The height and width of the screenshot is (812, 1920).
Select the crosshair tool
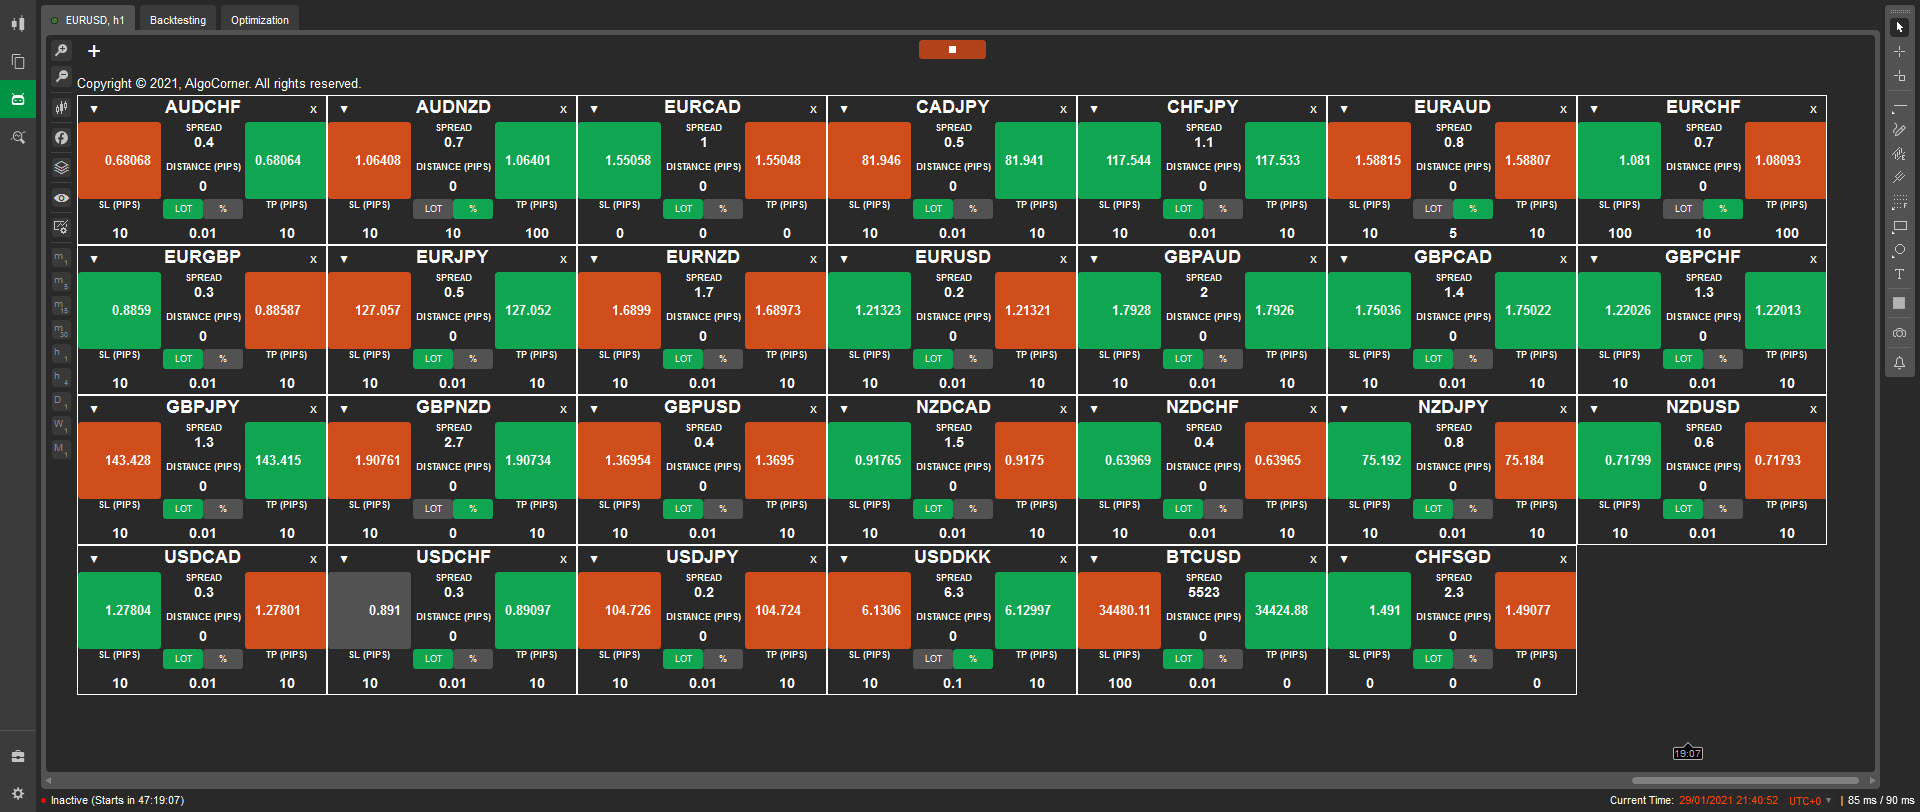[1899, 51]
